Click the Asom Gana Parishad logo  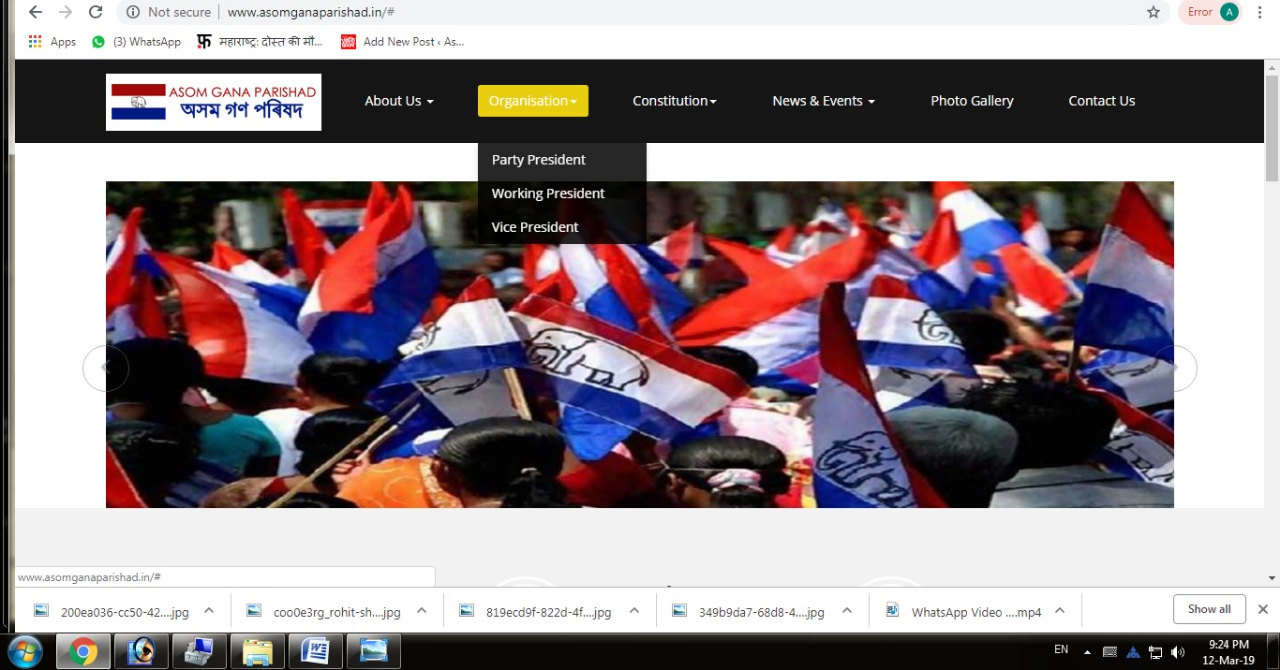(x=213, y=102)
